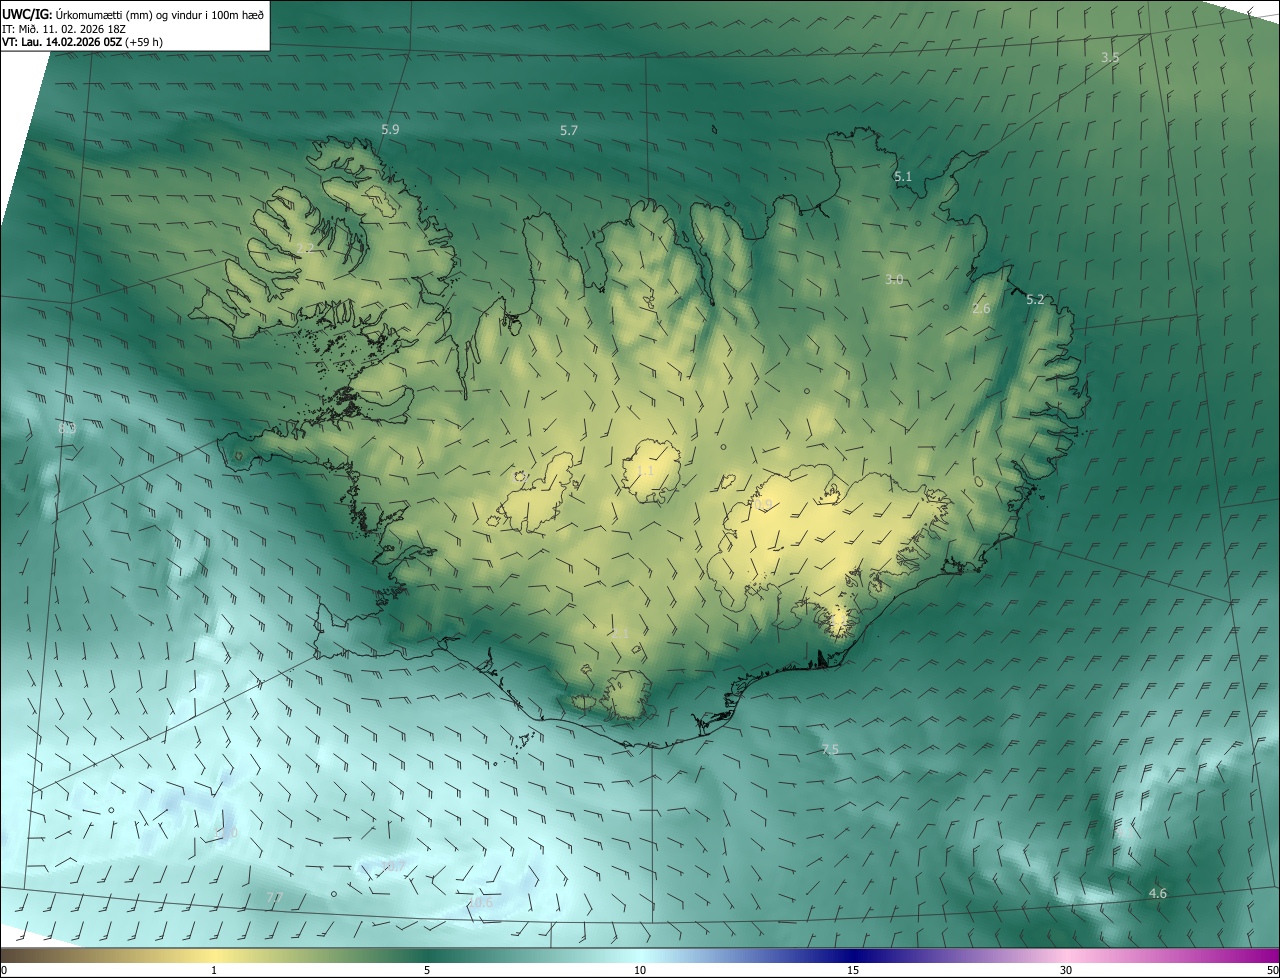
Task: Click the 5.2 value off the east coast
Action: click(x=1035, y=300)
